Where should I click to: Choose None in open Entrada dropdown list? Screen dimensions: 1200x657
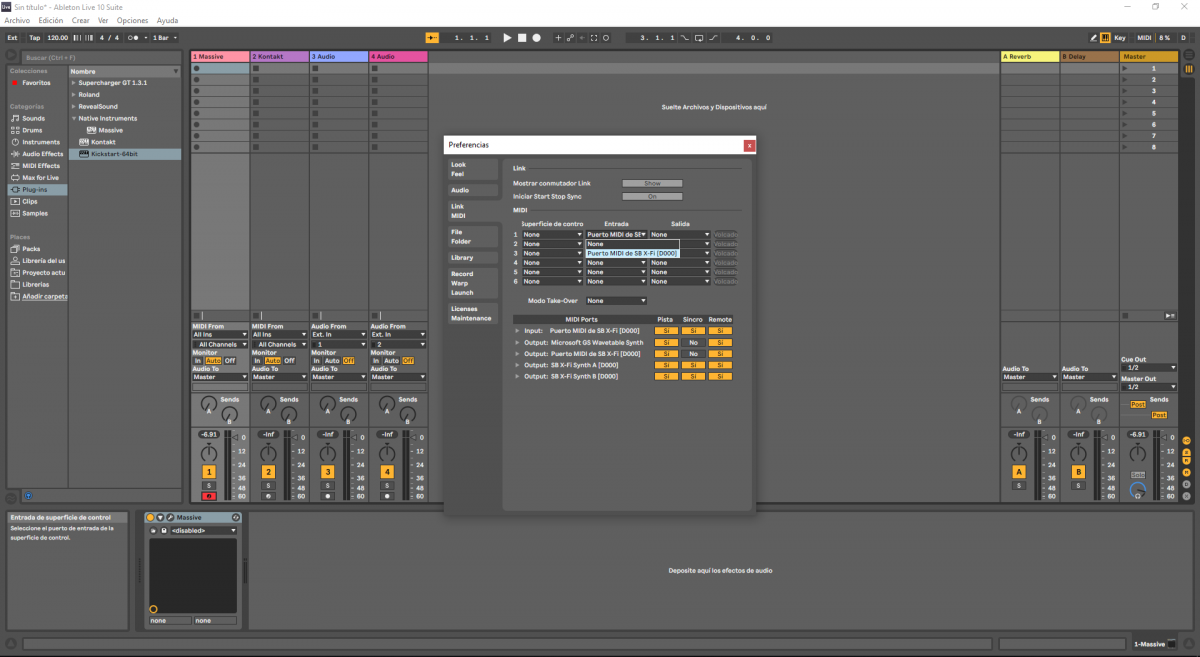(x=632, y=244)
